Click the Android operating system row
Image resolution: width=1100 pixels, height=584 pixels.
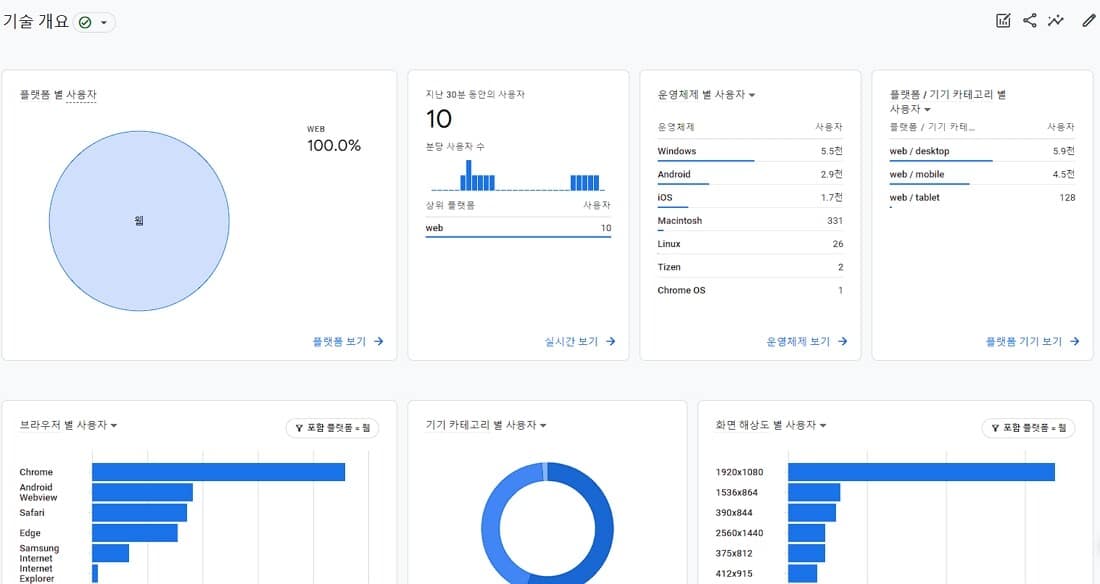(750, 174)
